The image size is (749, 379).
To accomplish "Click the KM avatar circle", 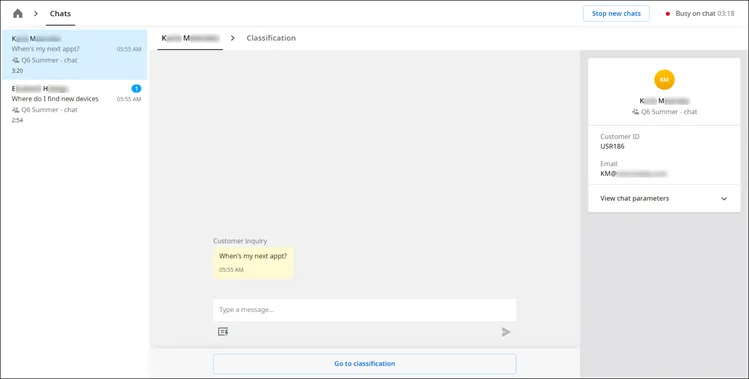I will (664, 79).
